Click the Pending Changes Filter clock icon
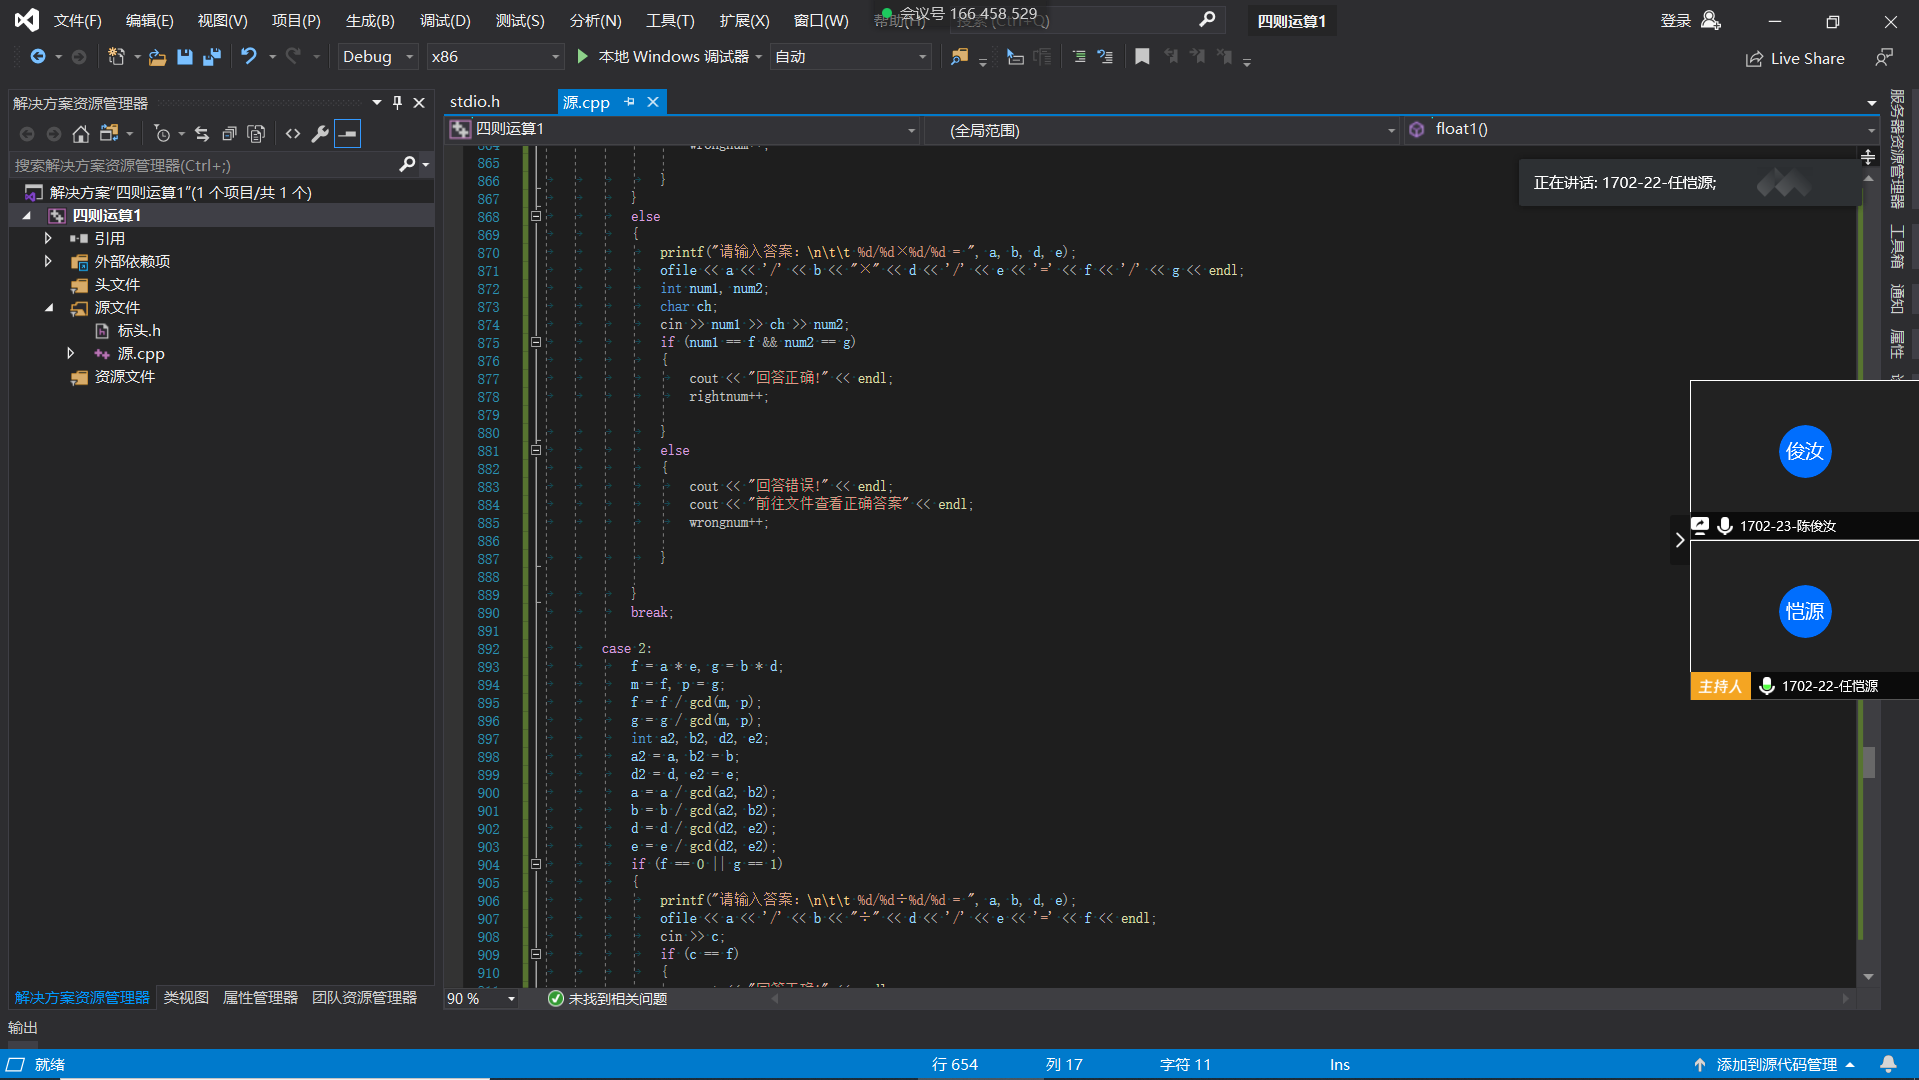 pyautogui.click(x=162, y=133)
